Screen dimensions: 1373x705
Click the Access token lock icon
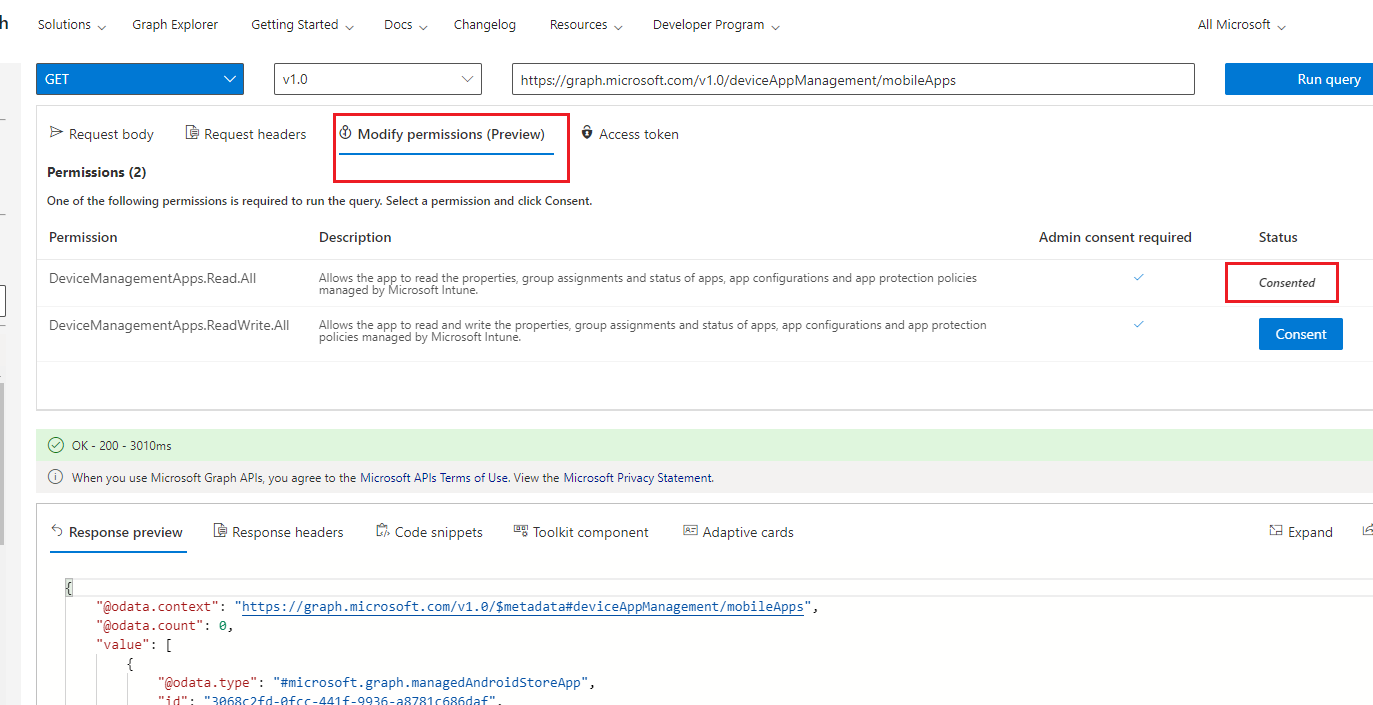(587, 133)
